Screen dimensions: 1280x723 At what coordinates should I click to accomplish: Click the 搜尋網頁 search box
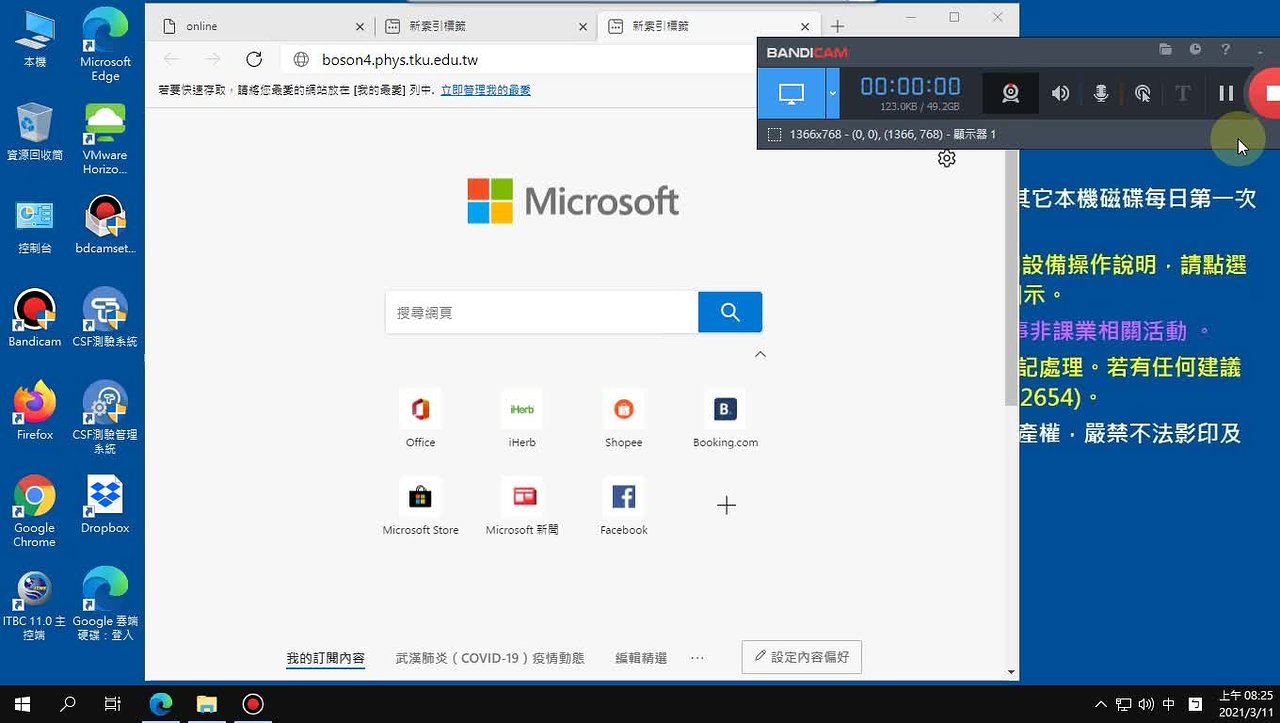pos(541,312)
